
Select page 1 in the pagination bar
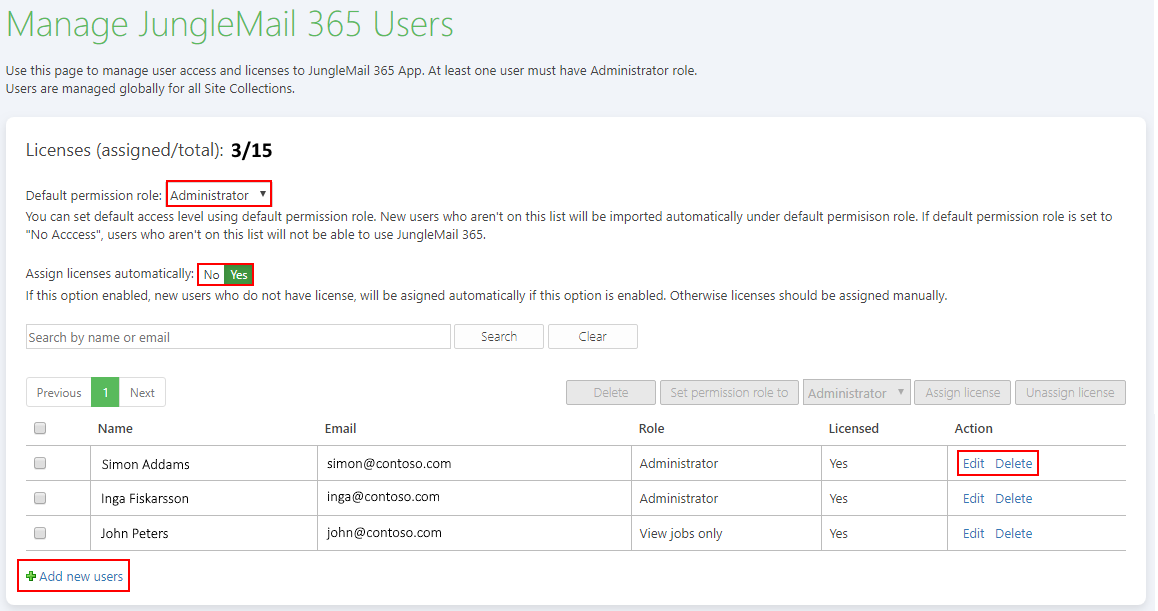(x=104, y=392)
